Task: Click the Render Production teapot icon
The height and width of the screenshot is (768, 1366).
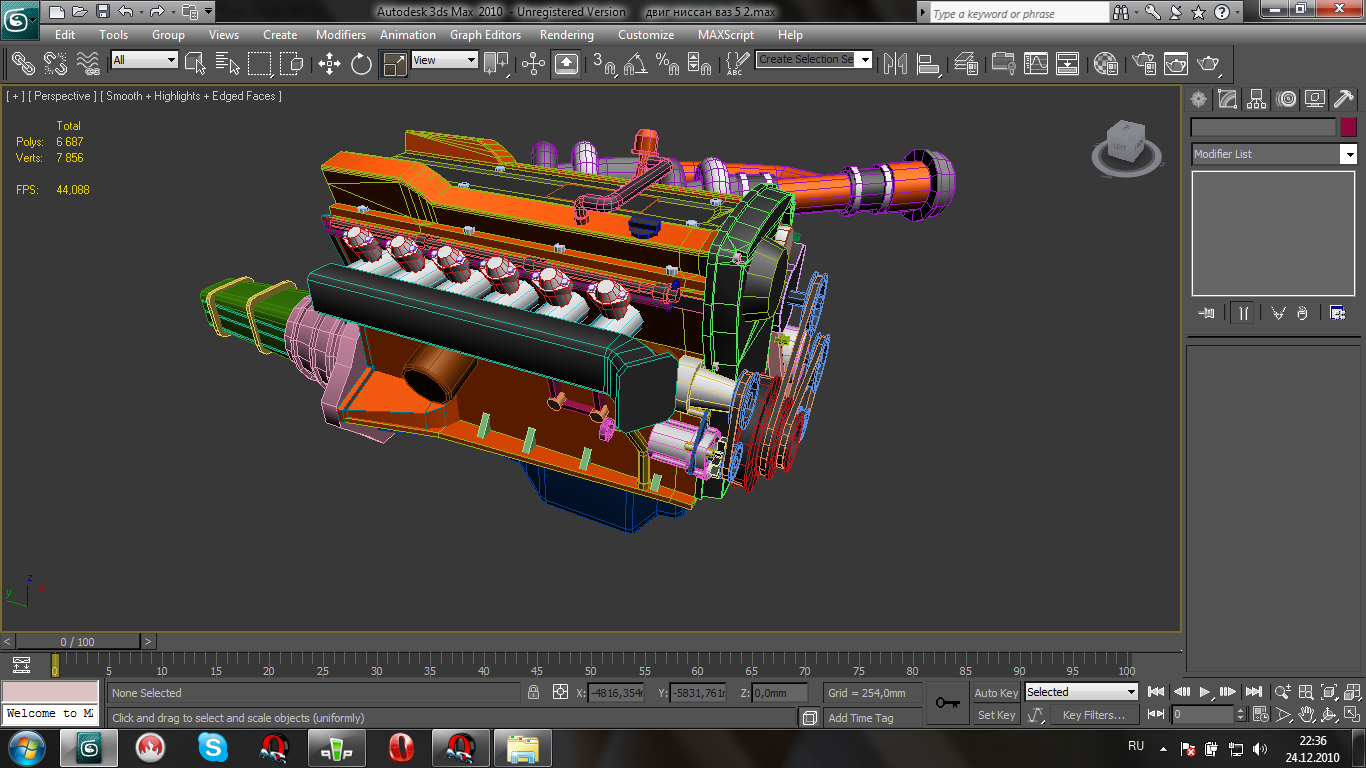Action: pos(1209,64)
